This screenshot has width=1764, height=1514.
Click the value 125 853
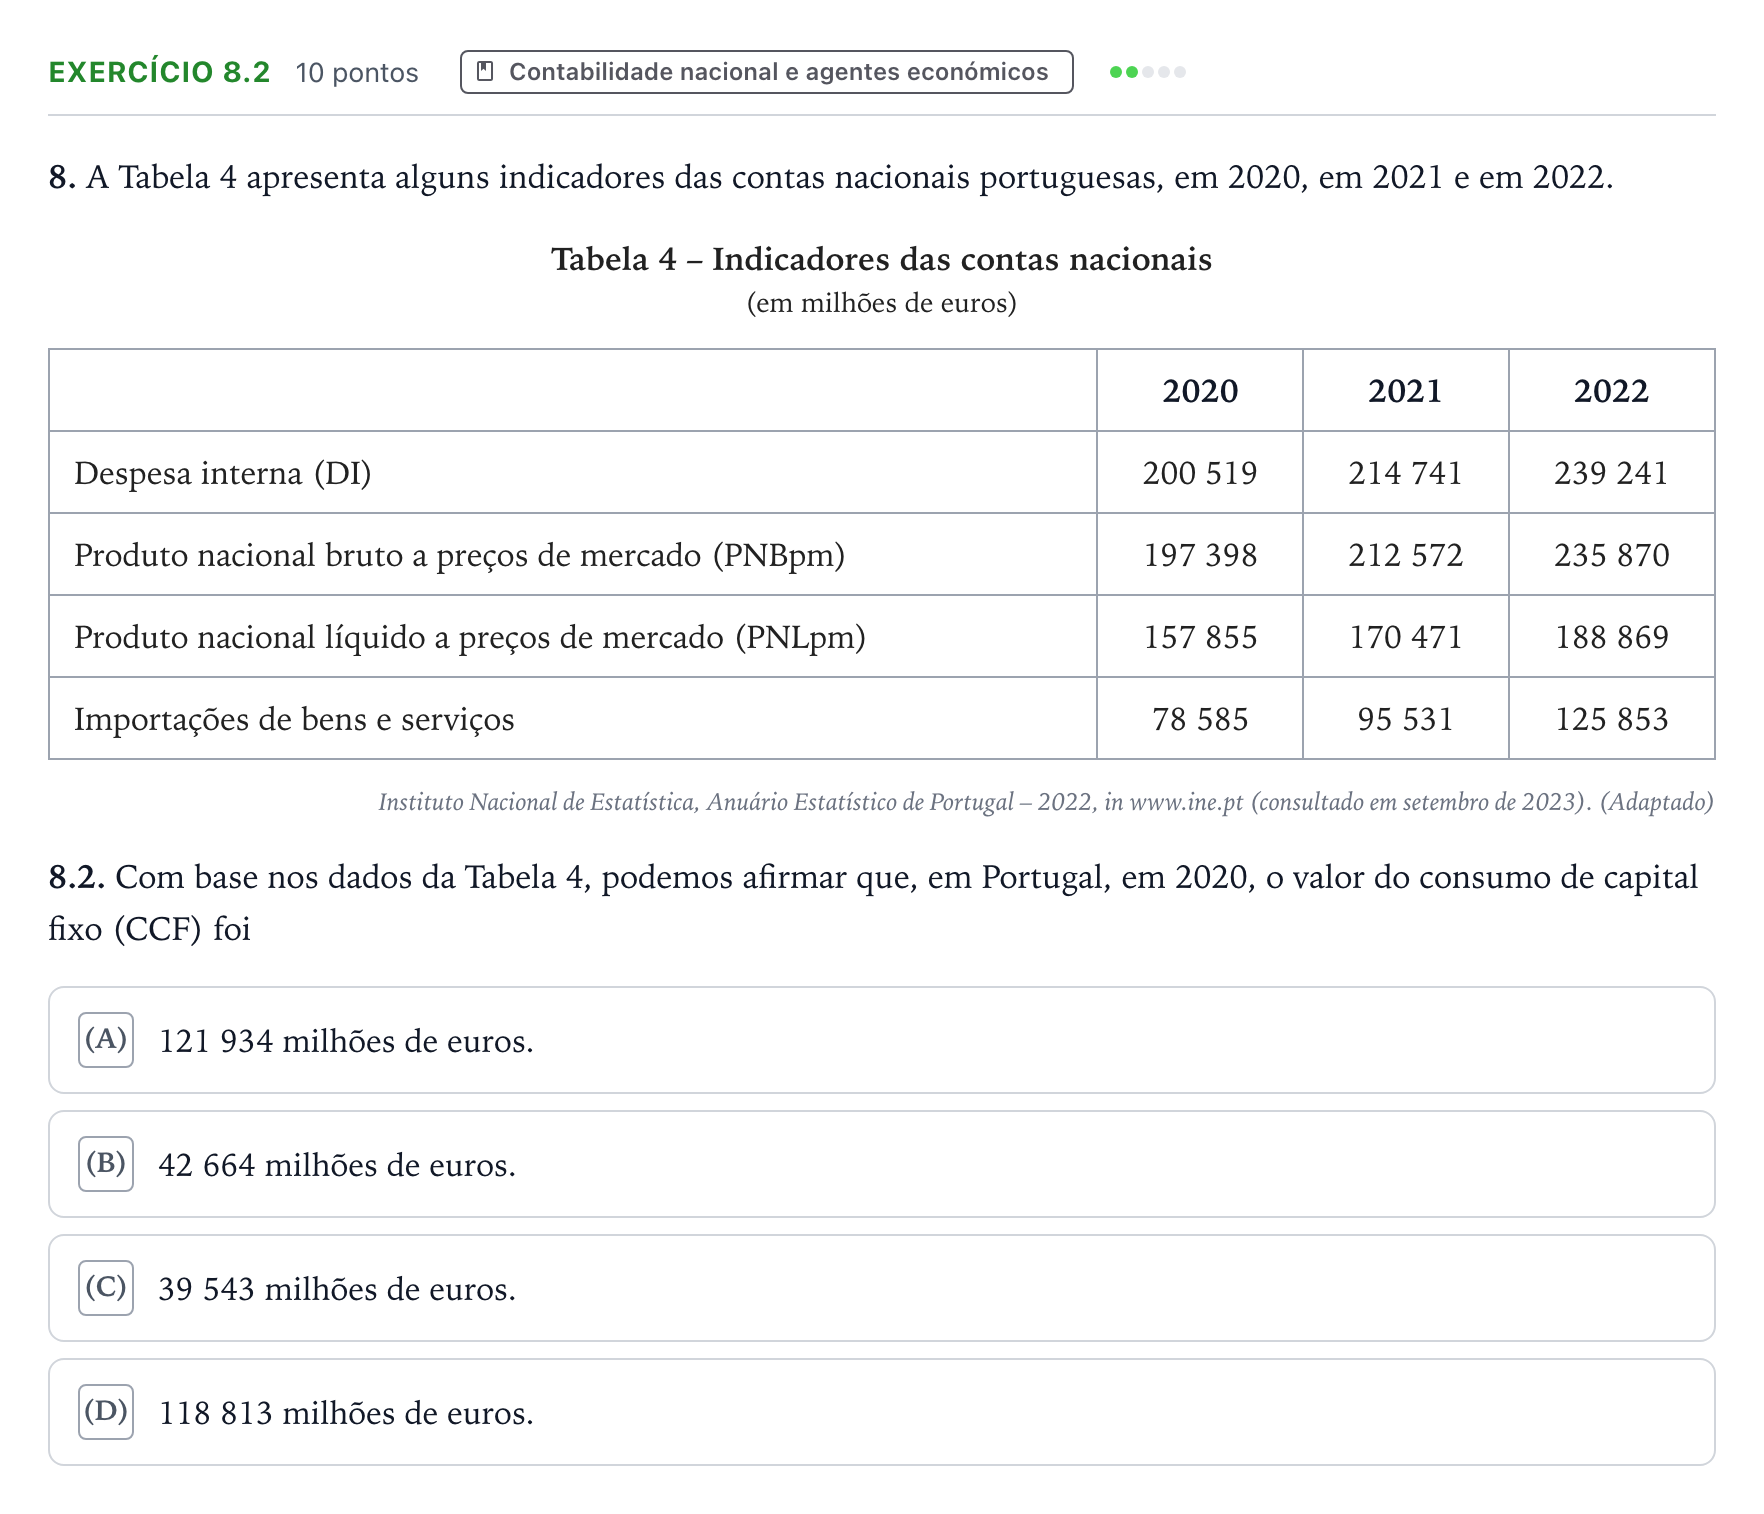click(x=1611, y=719)
